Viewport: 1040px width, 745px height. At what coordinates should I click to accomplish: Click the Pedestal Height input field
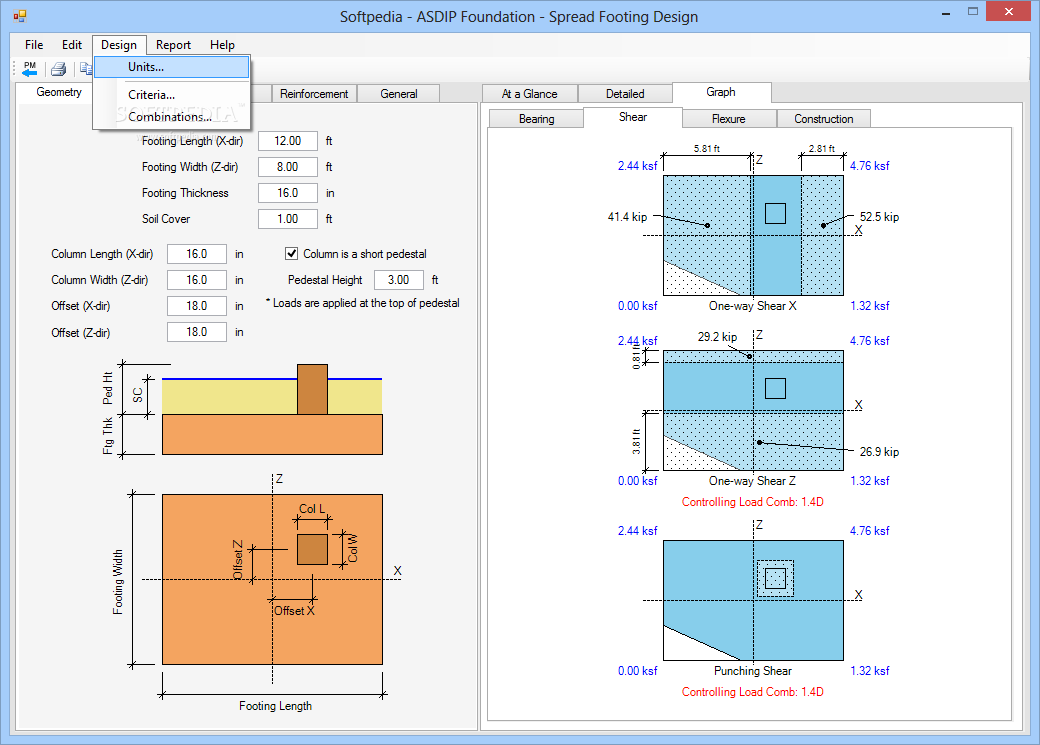click(399, 279)
